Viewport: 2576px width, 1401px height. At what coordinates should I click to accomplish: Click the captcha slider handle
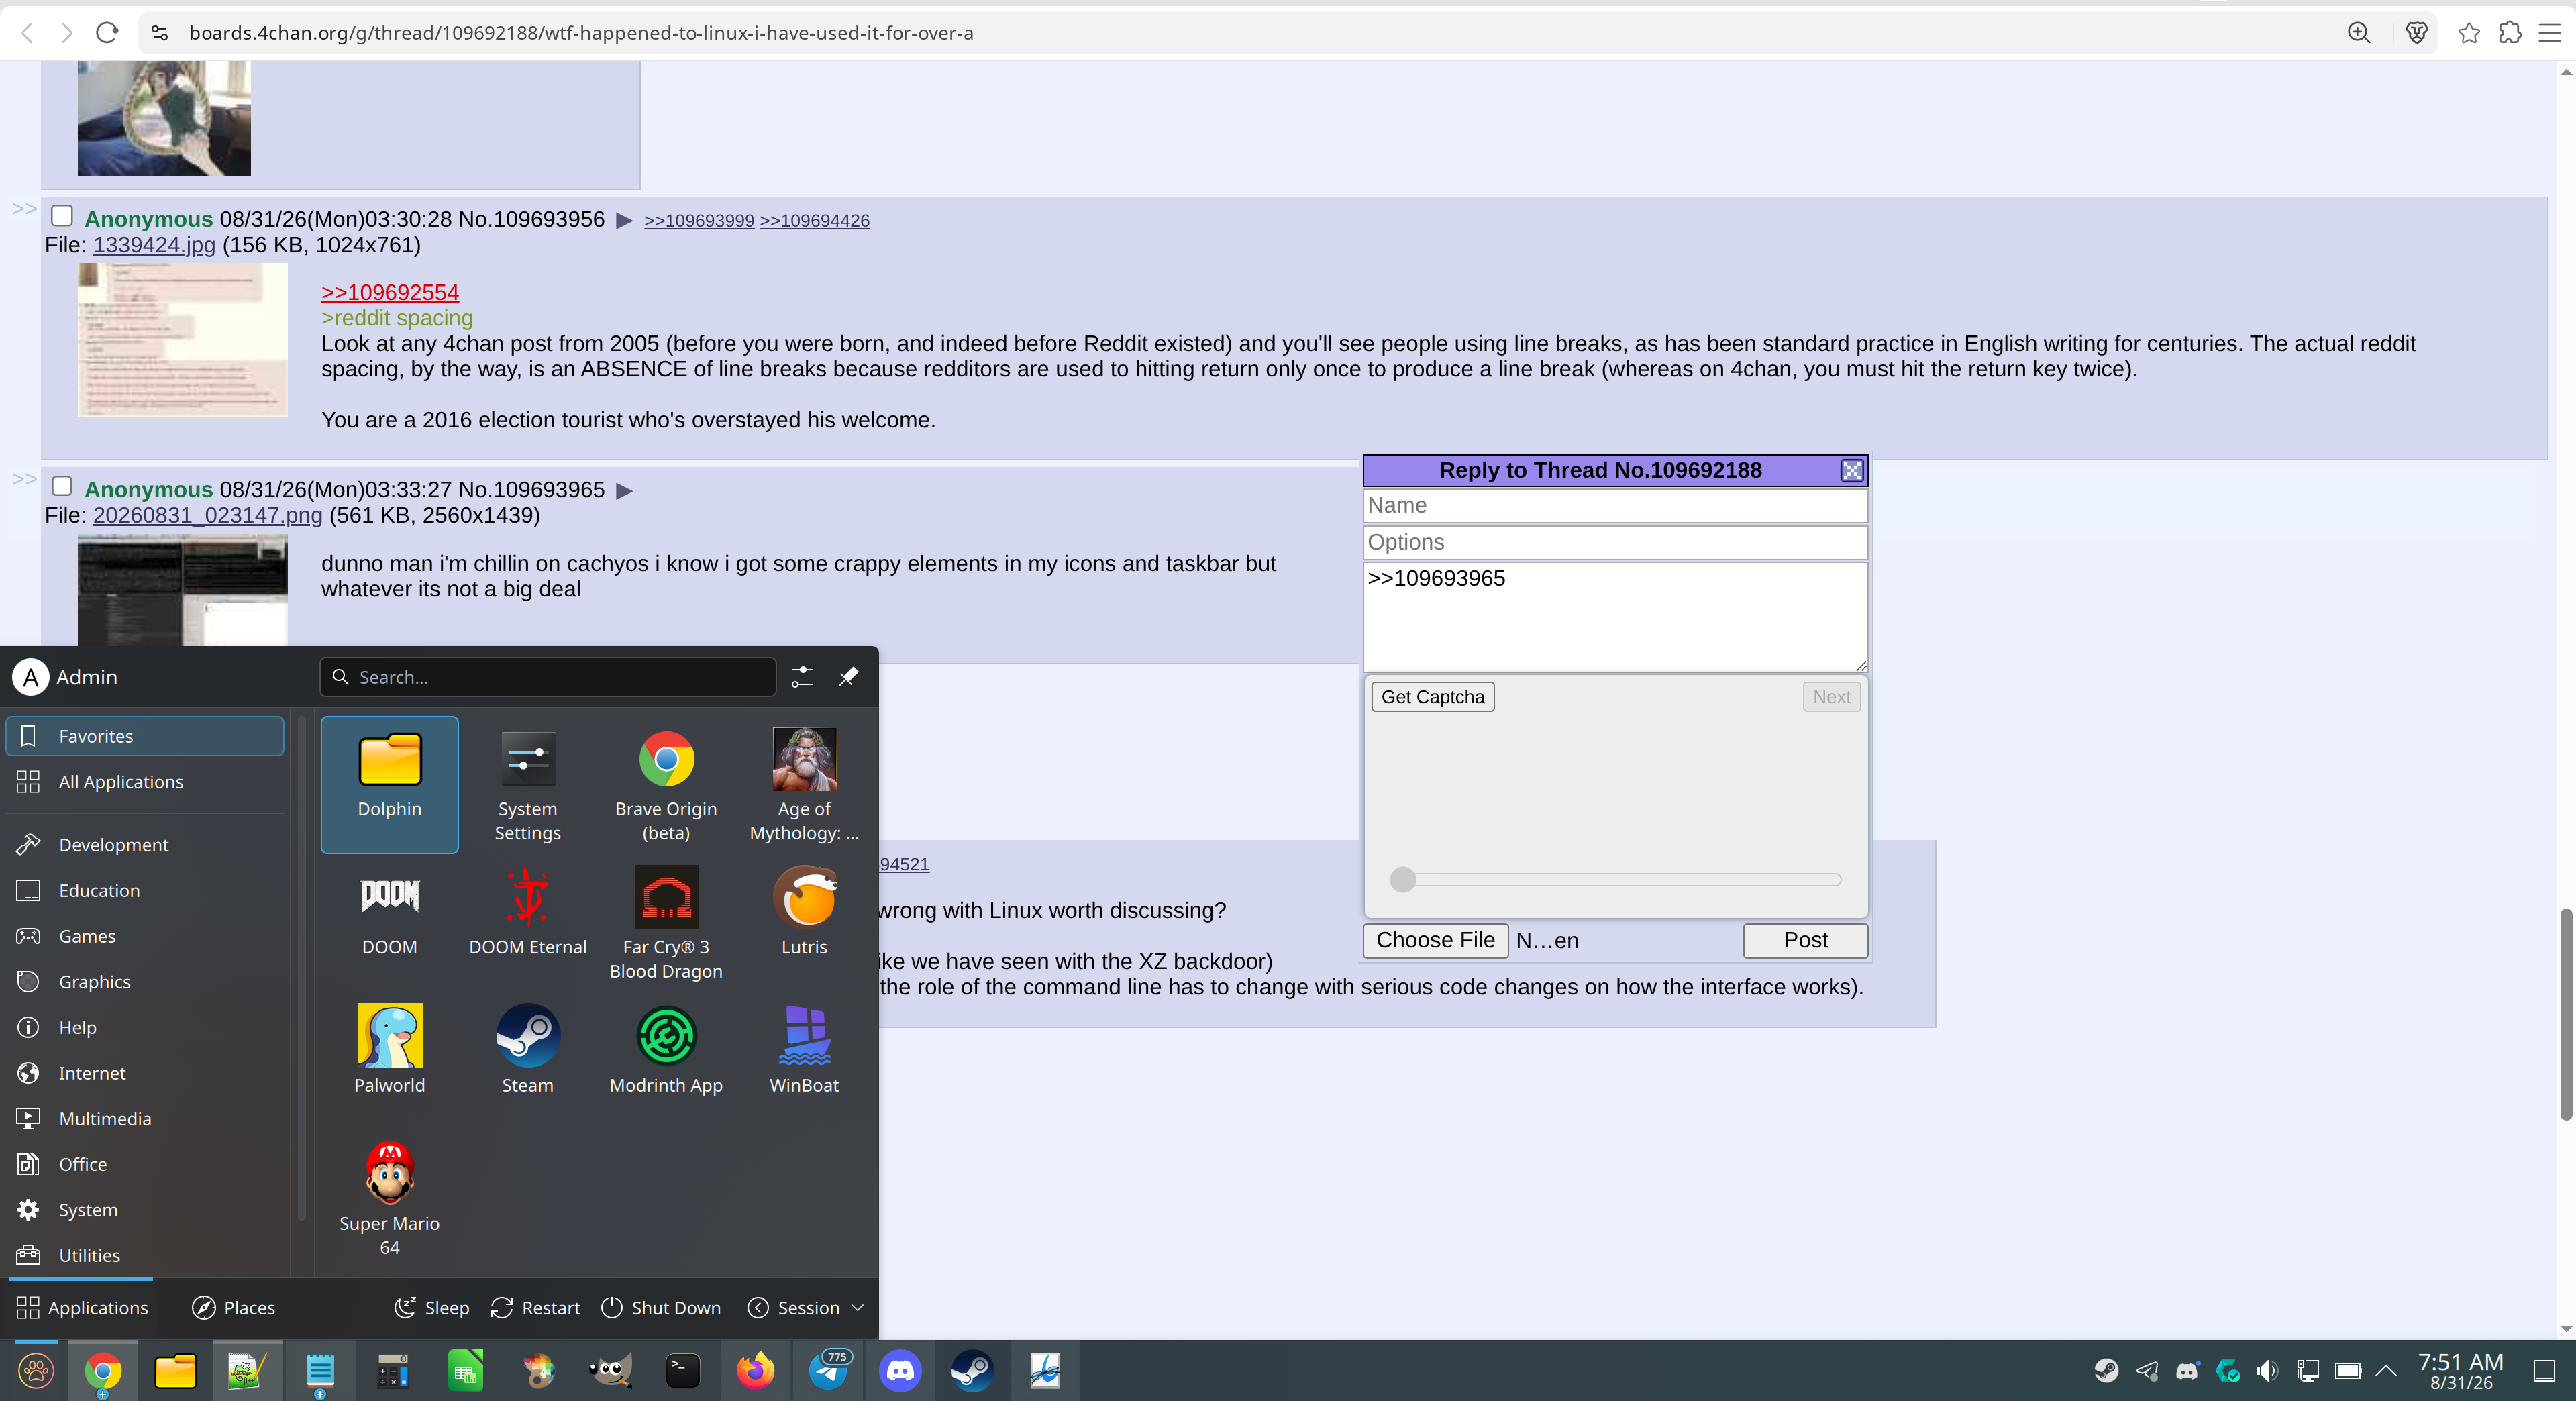click(1403, 880)
